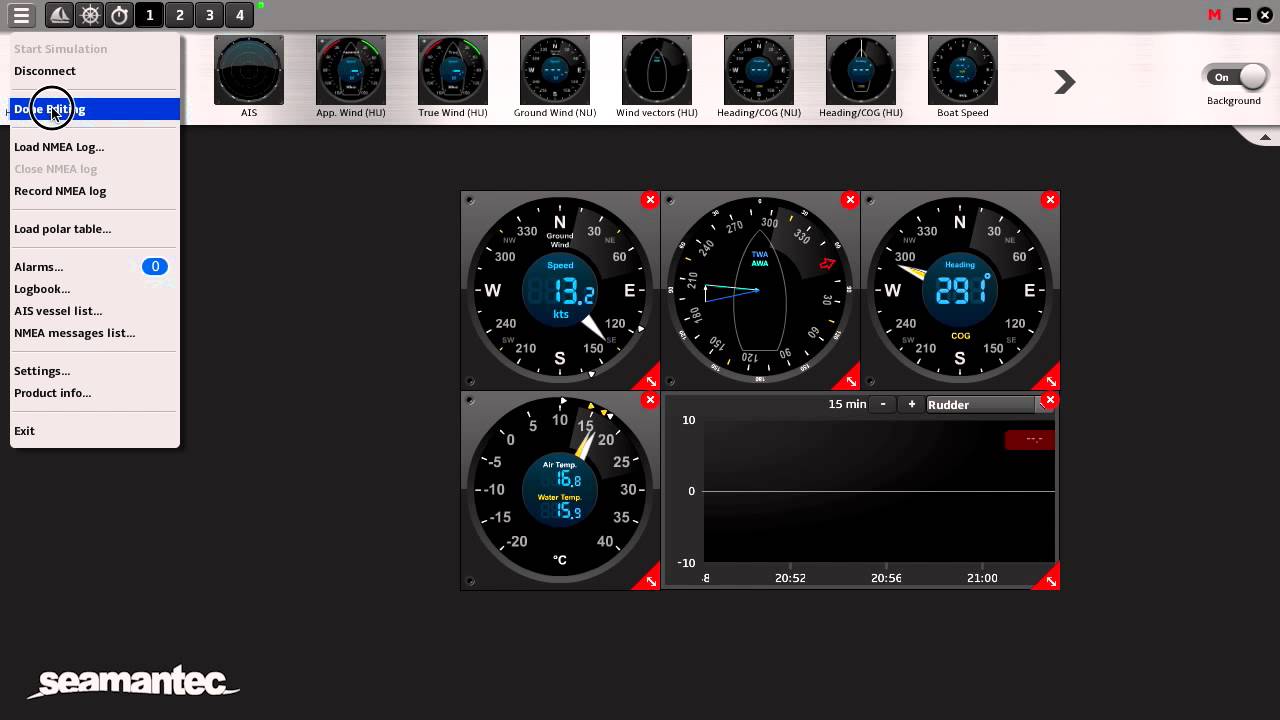Screen dimensions: 1280x720
Task: Click the 16.8 Air Temp. value
Action: 568,480
